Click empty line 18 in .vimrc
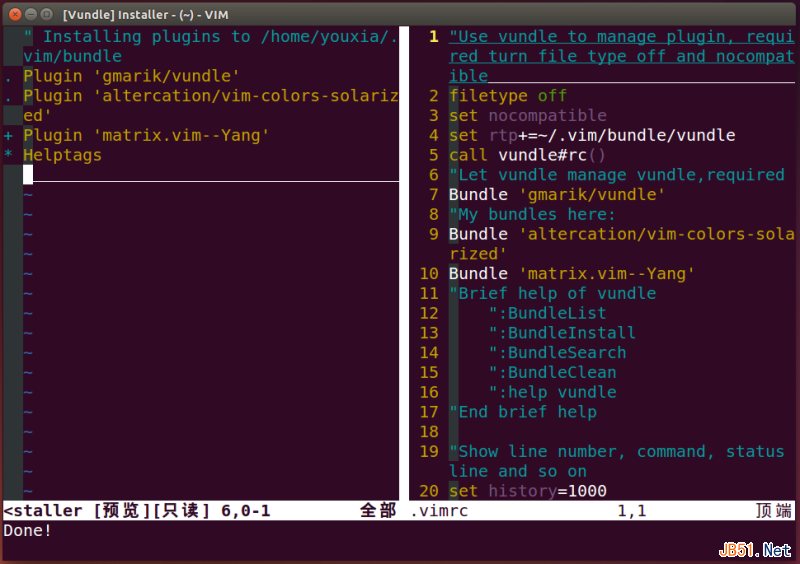Image resolution: width=800 pixels, height=564 pixels. 621,432
